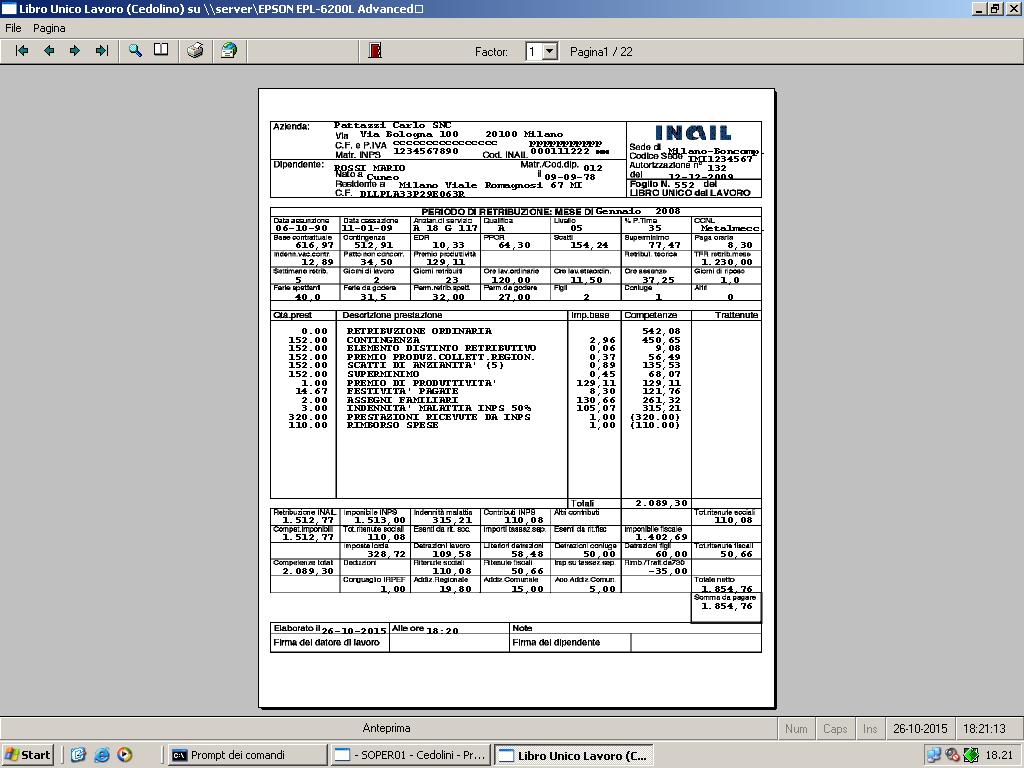Click the Firma del dipendente field
This screenshot has width=1024, height=768.
[x=556, y=643]
